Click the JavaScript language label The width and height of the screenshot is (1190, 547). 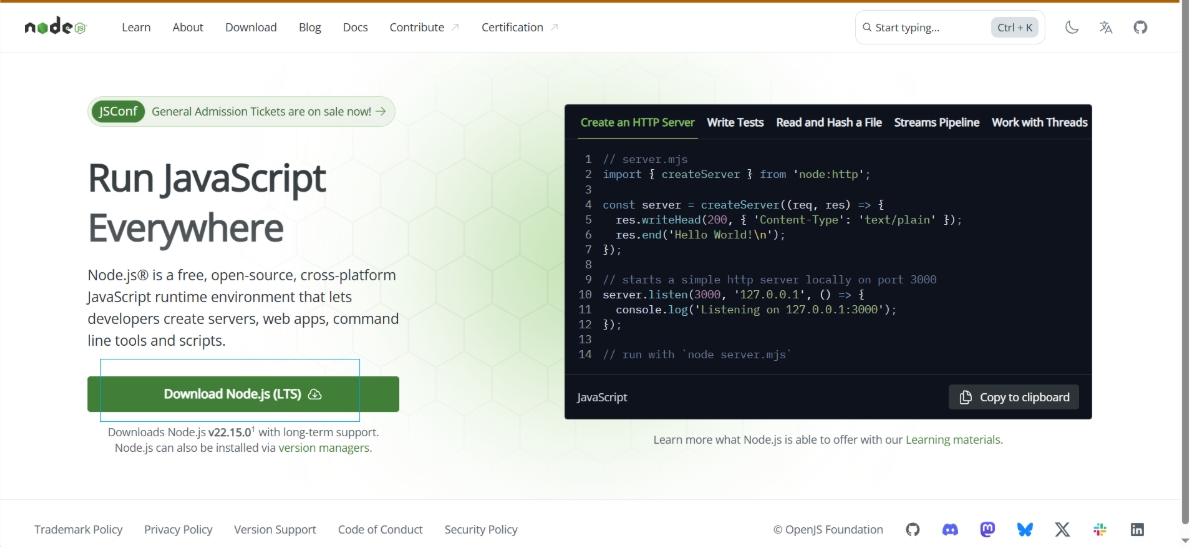pos(602,397)
